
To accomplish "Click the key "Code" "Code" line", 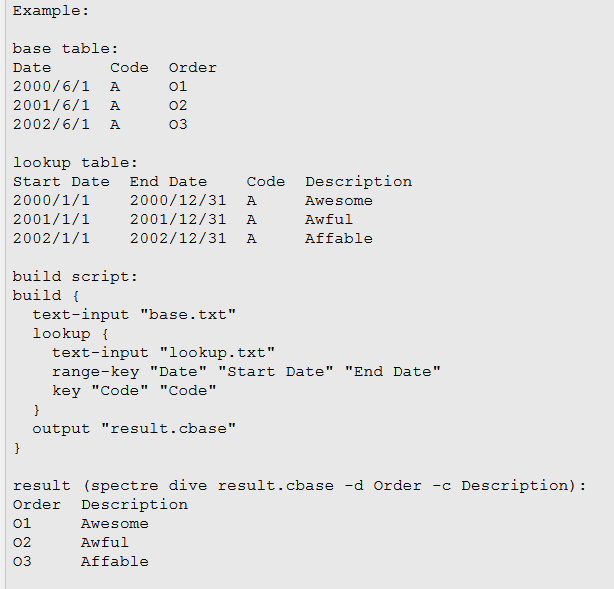I will click(134, 390).
